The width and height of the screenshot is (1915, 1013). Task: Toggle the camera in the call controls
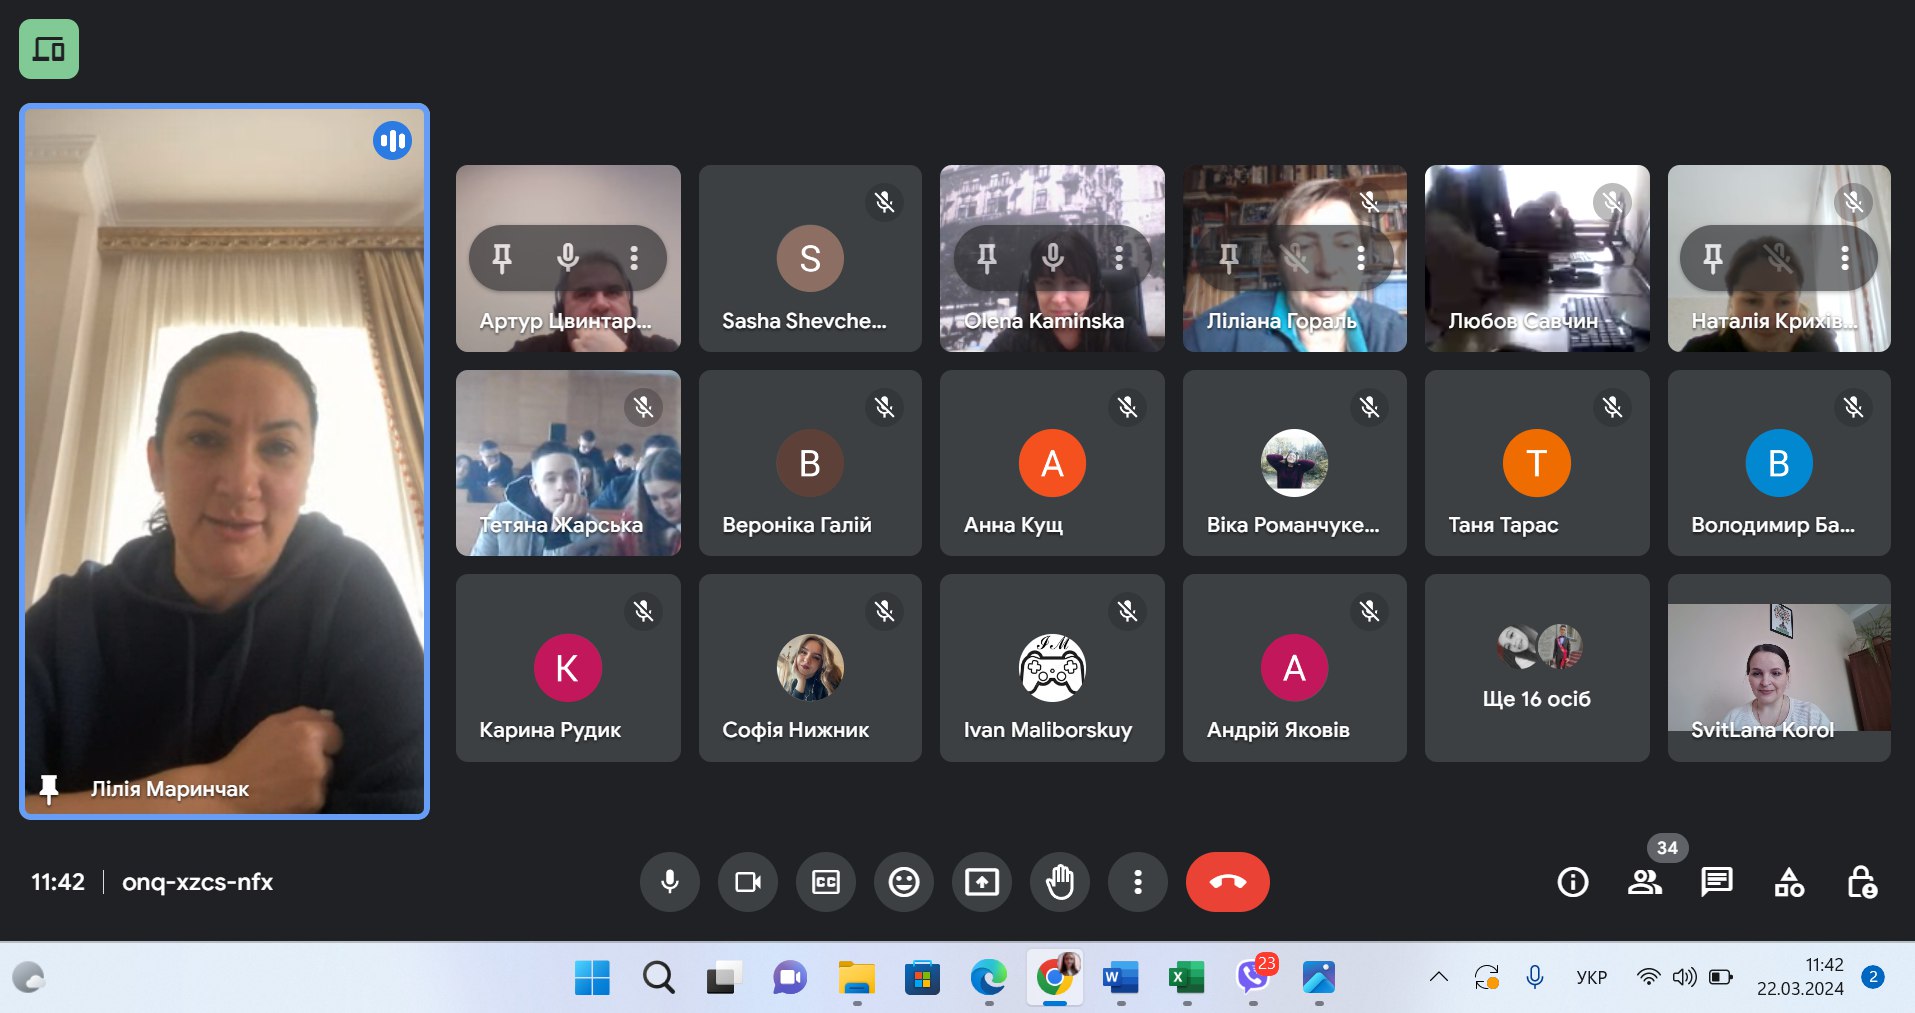click(747, 882)
